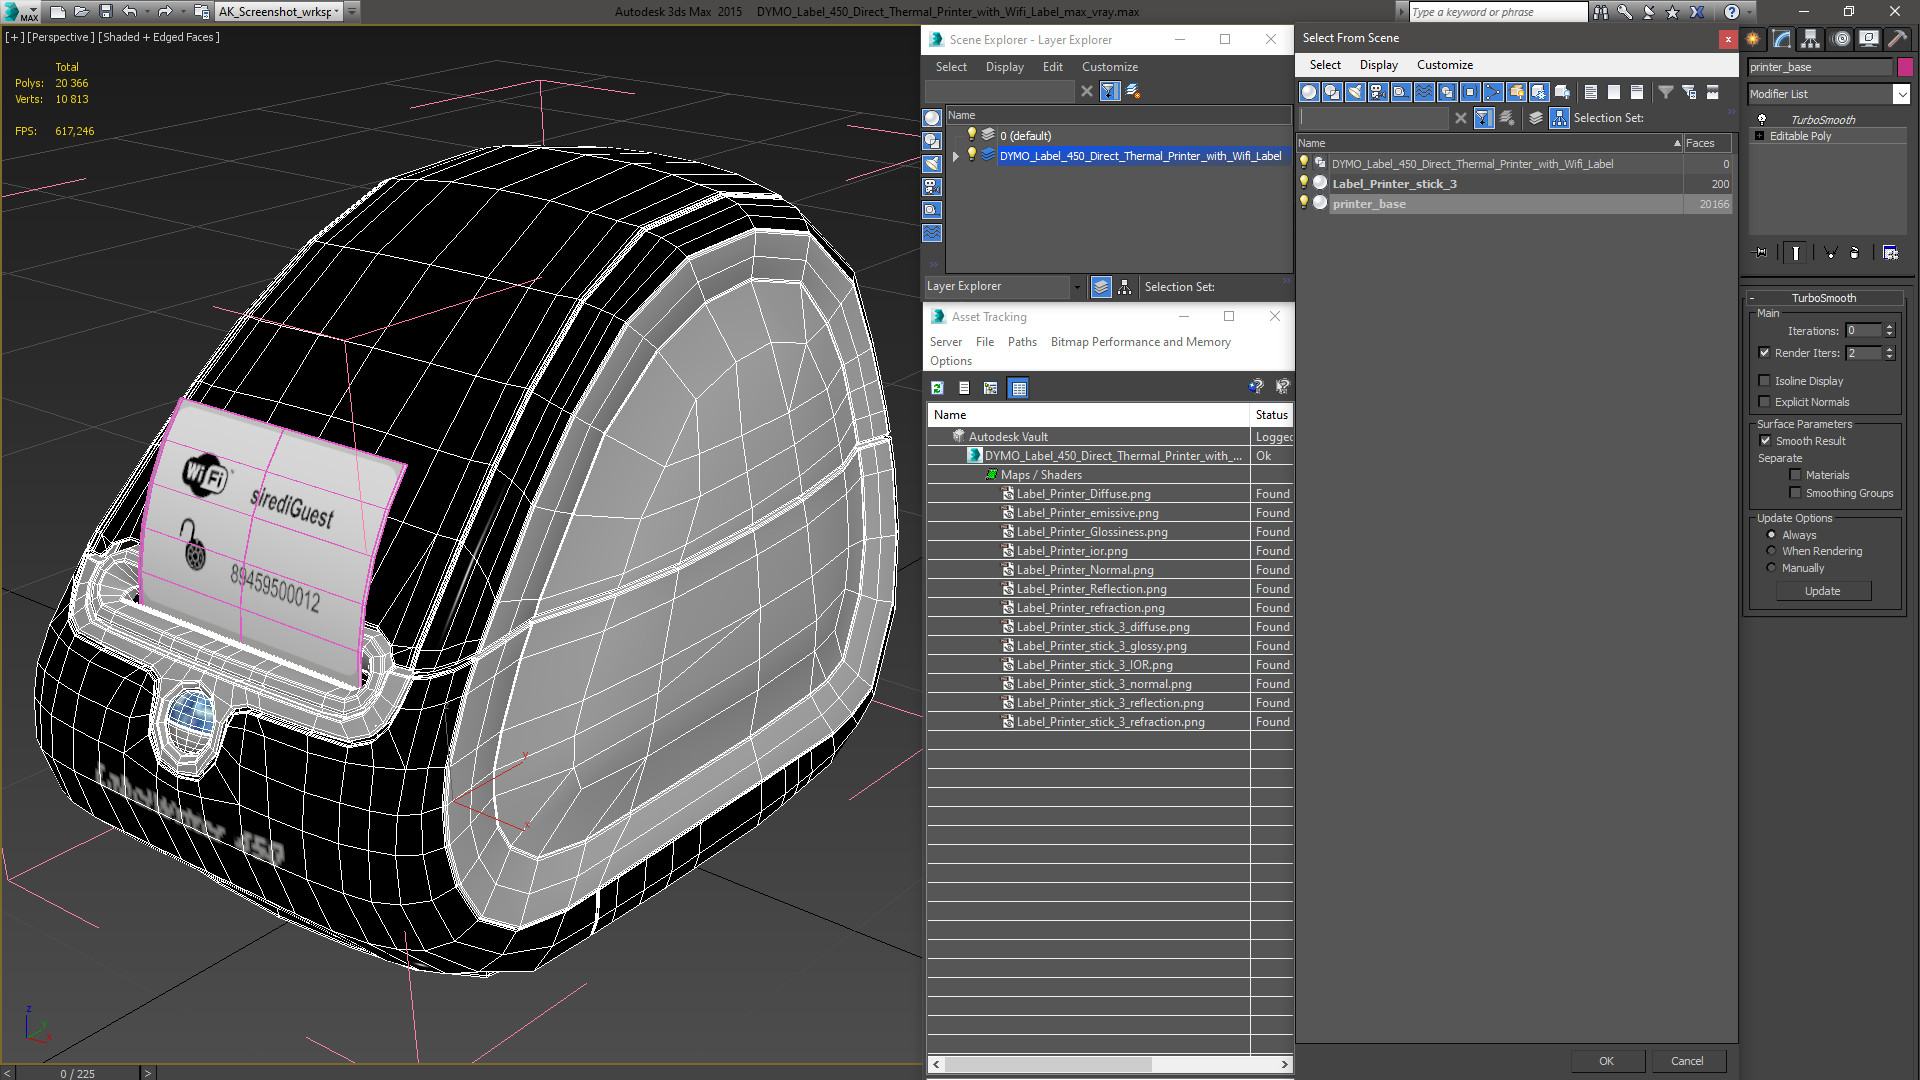Enable Explicit Normals checkbox
This screenshot has height=1080, width=1920.
(1764, 402)
